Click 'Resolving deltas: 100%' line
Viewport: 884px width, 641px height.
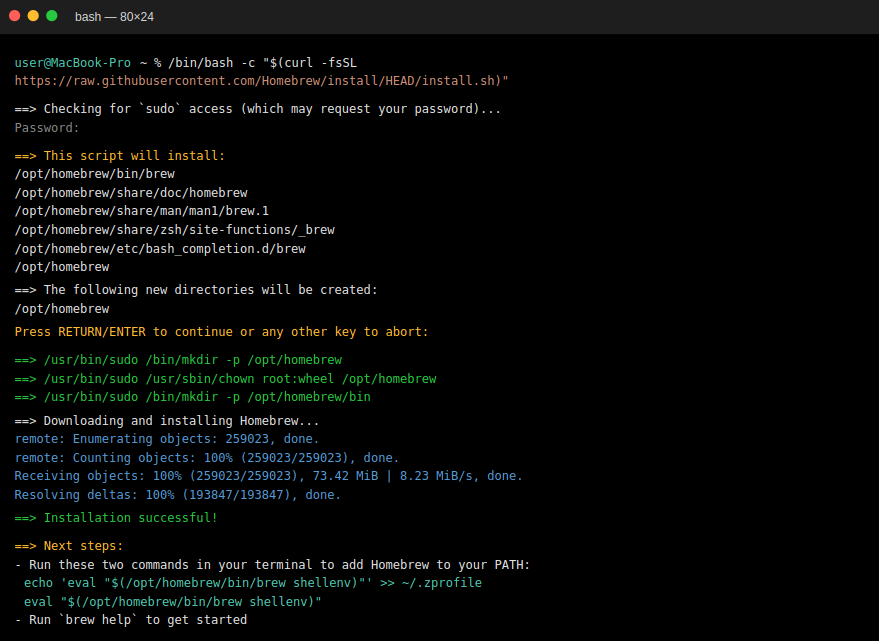178,495
